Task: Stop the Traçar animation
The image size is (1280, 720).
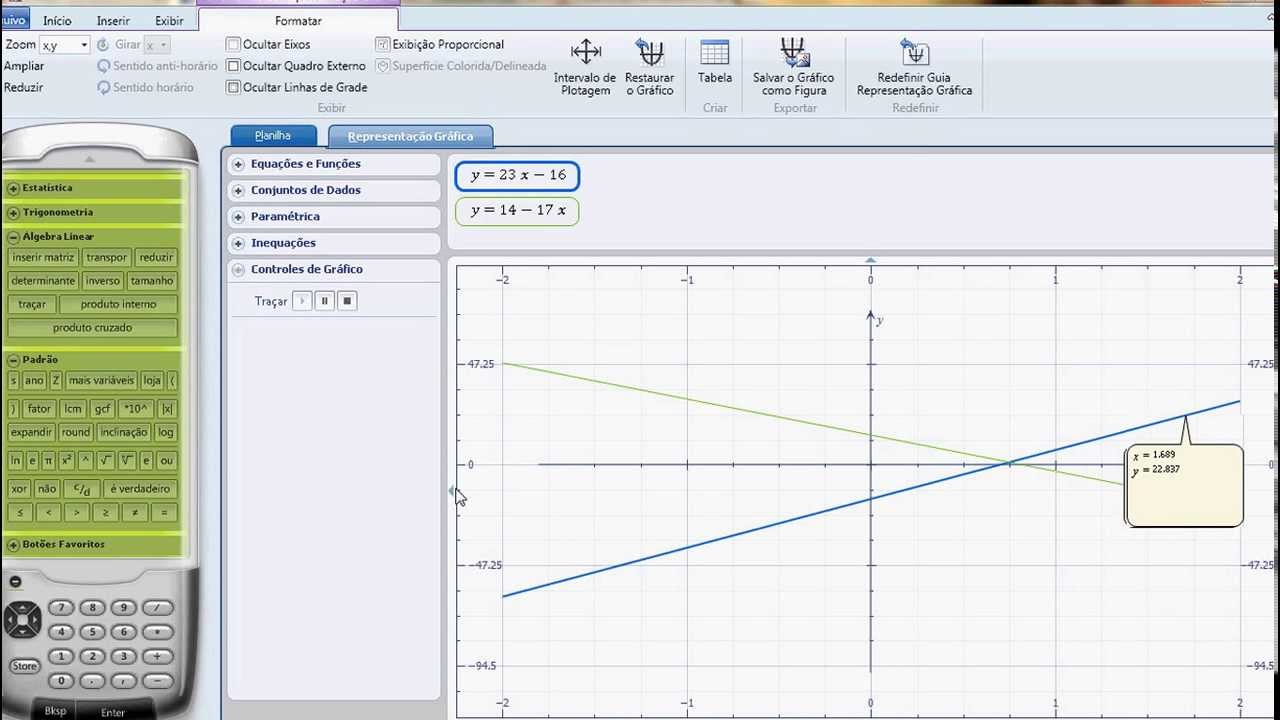Action: pyautogui.click(x=347, y=301)
